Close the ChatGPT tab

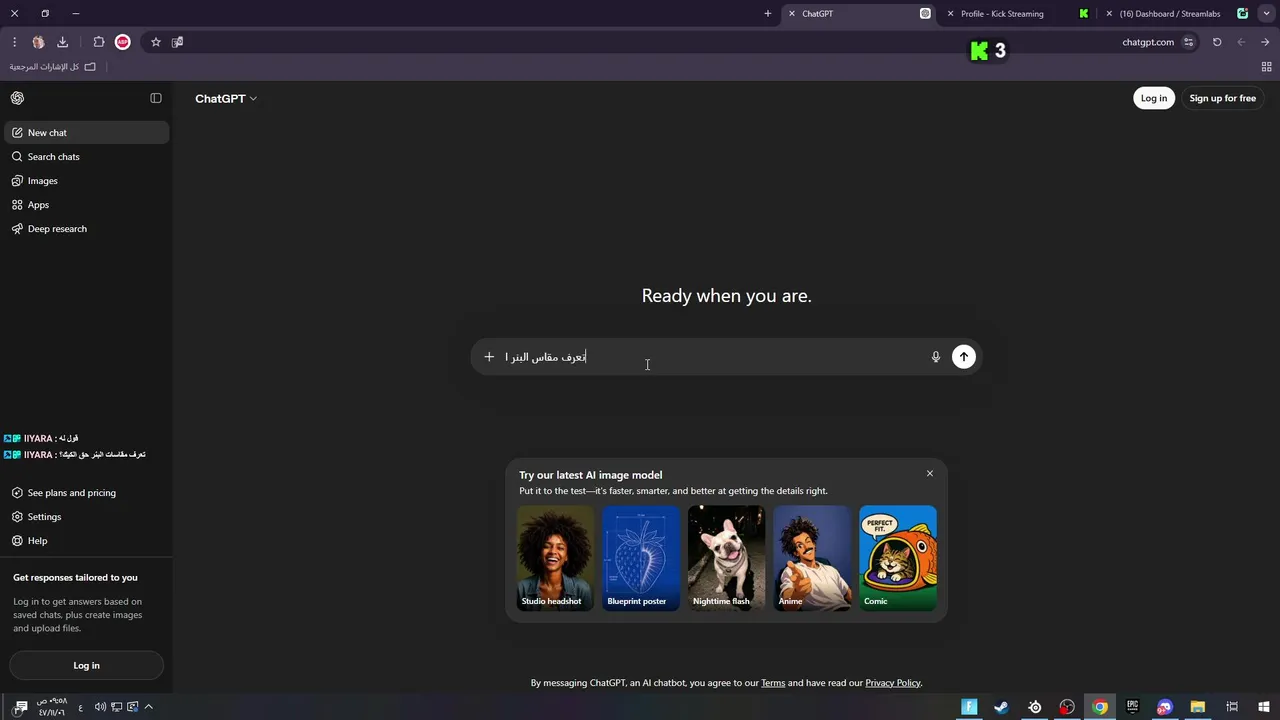792,14
